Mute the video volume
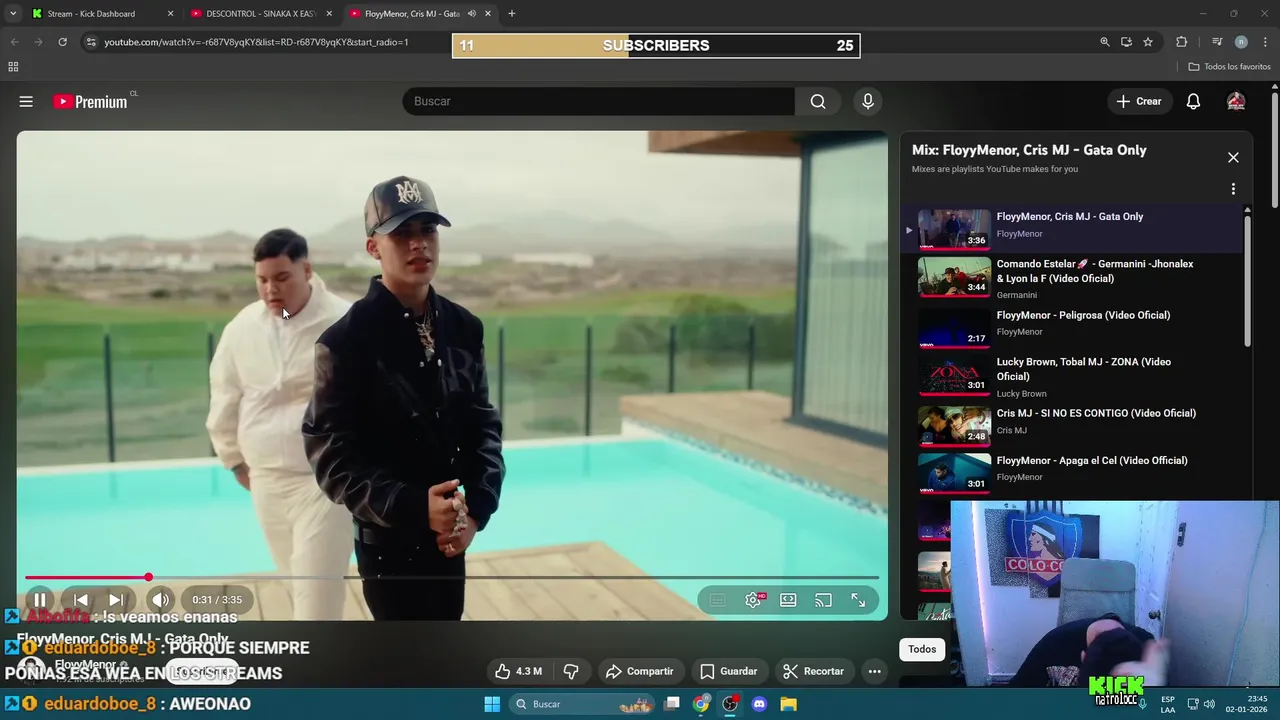Screen dimensions: 1280x720 click(x=160, y=600)
